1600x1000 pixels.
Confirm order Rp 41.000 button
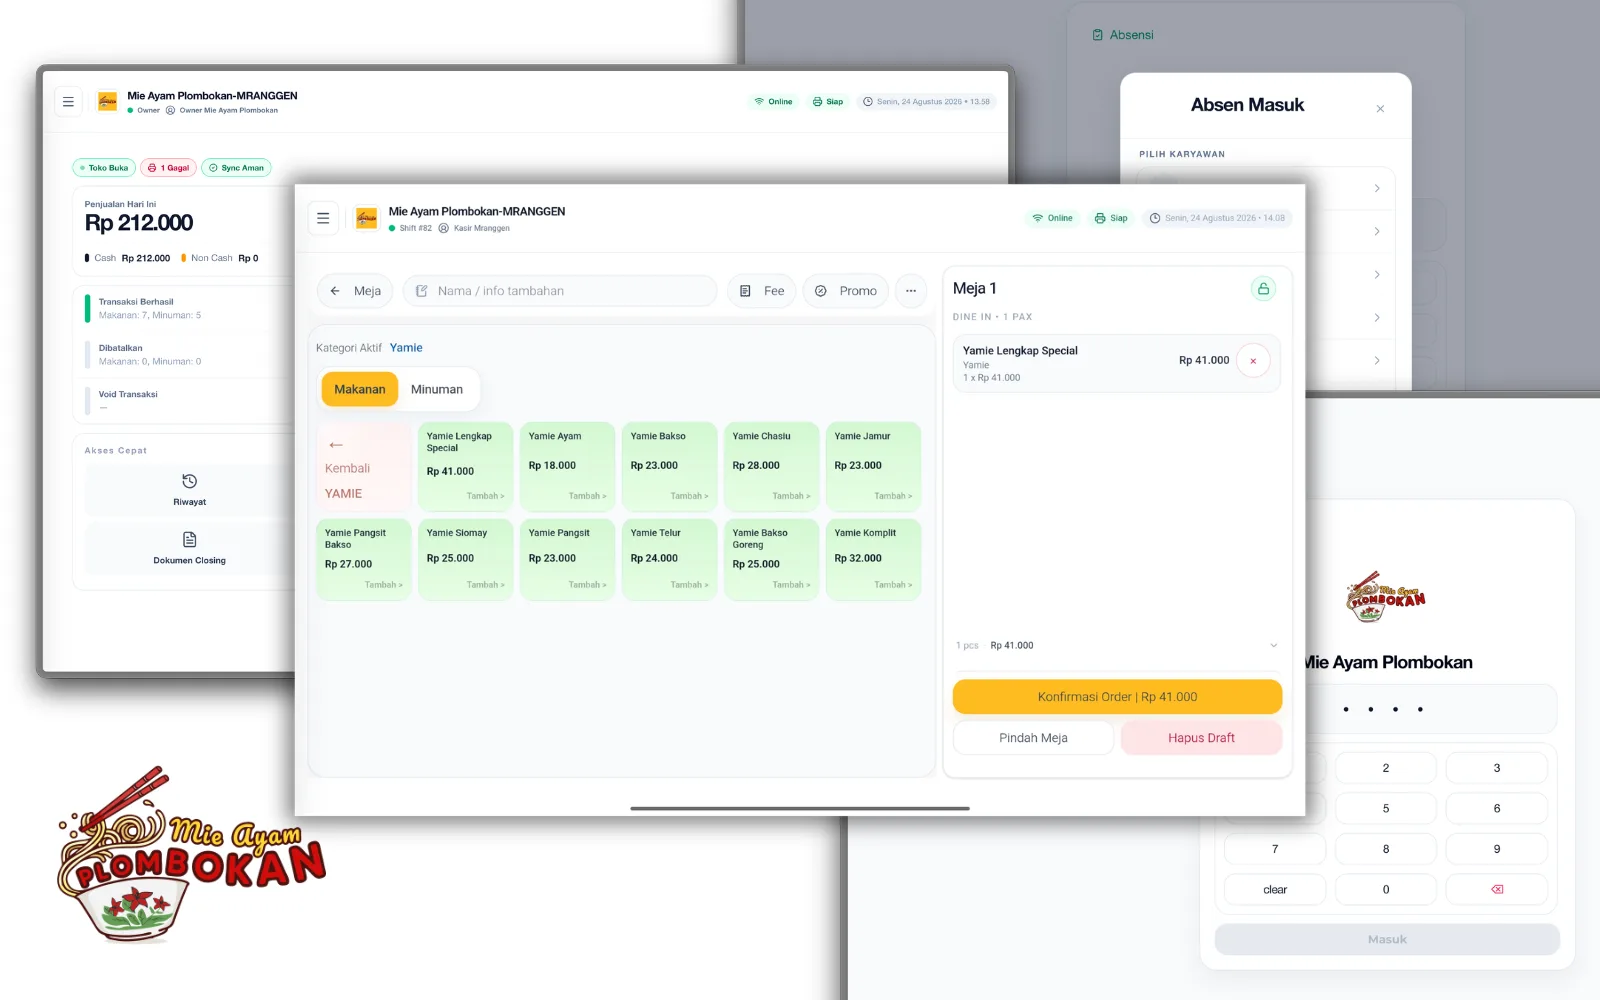click(x=1117, y=697)
